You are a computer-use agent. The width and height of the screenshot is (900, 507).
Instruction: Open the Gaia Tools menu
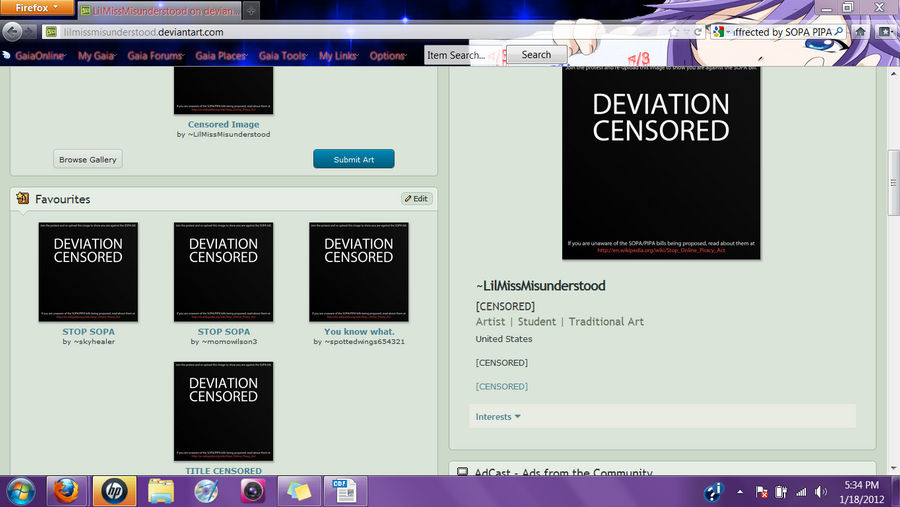[283, 56]
